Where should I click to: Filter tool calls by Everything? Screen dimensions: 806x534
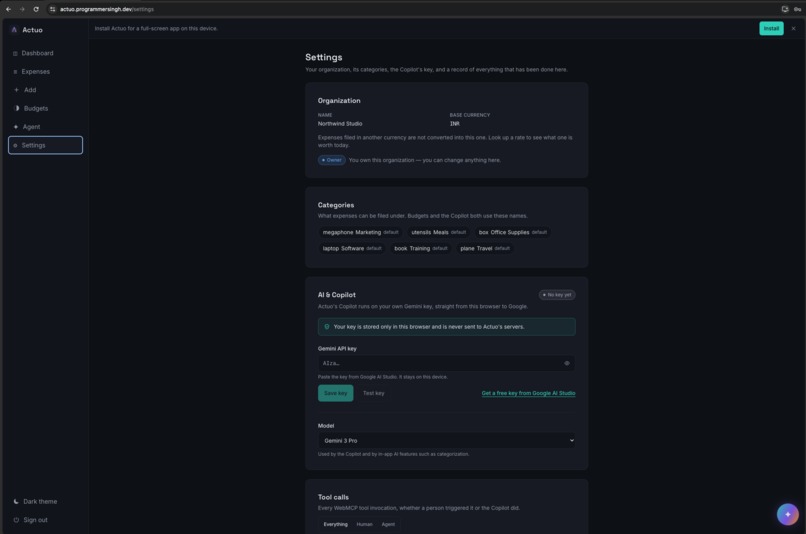335,524
